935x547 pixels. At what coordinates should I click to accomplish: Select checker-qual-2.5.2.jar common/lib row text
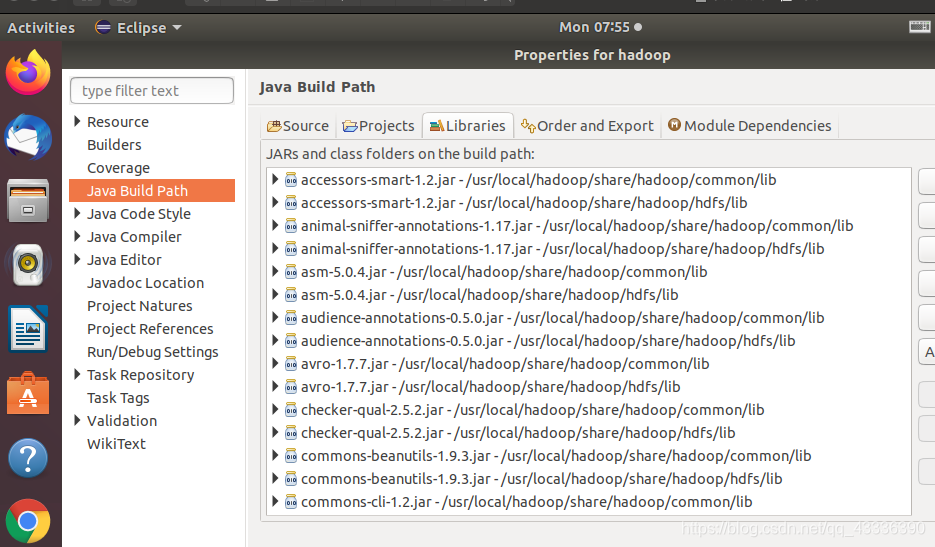pos(532,410)
